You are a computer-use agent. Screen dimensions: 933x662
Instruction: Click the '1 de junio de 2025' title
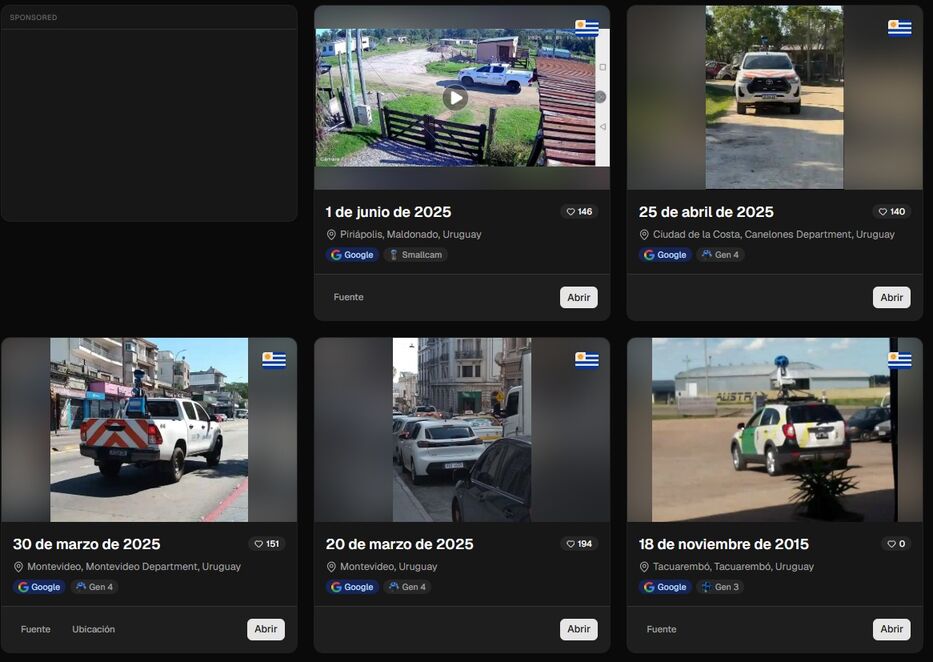point(389,212)
